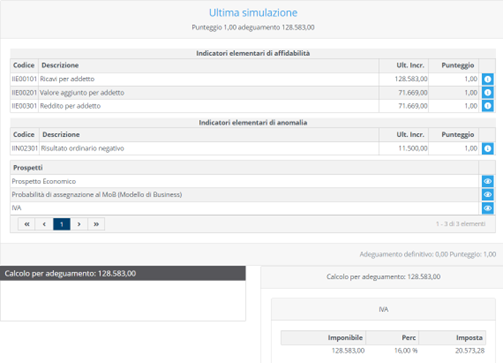This screenshot has width=503, height=363.
Task: Click imponibile value 128.583,00 in IVA table
Action: (x=348, y=351)
